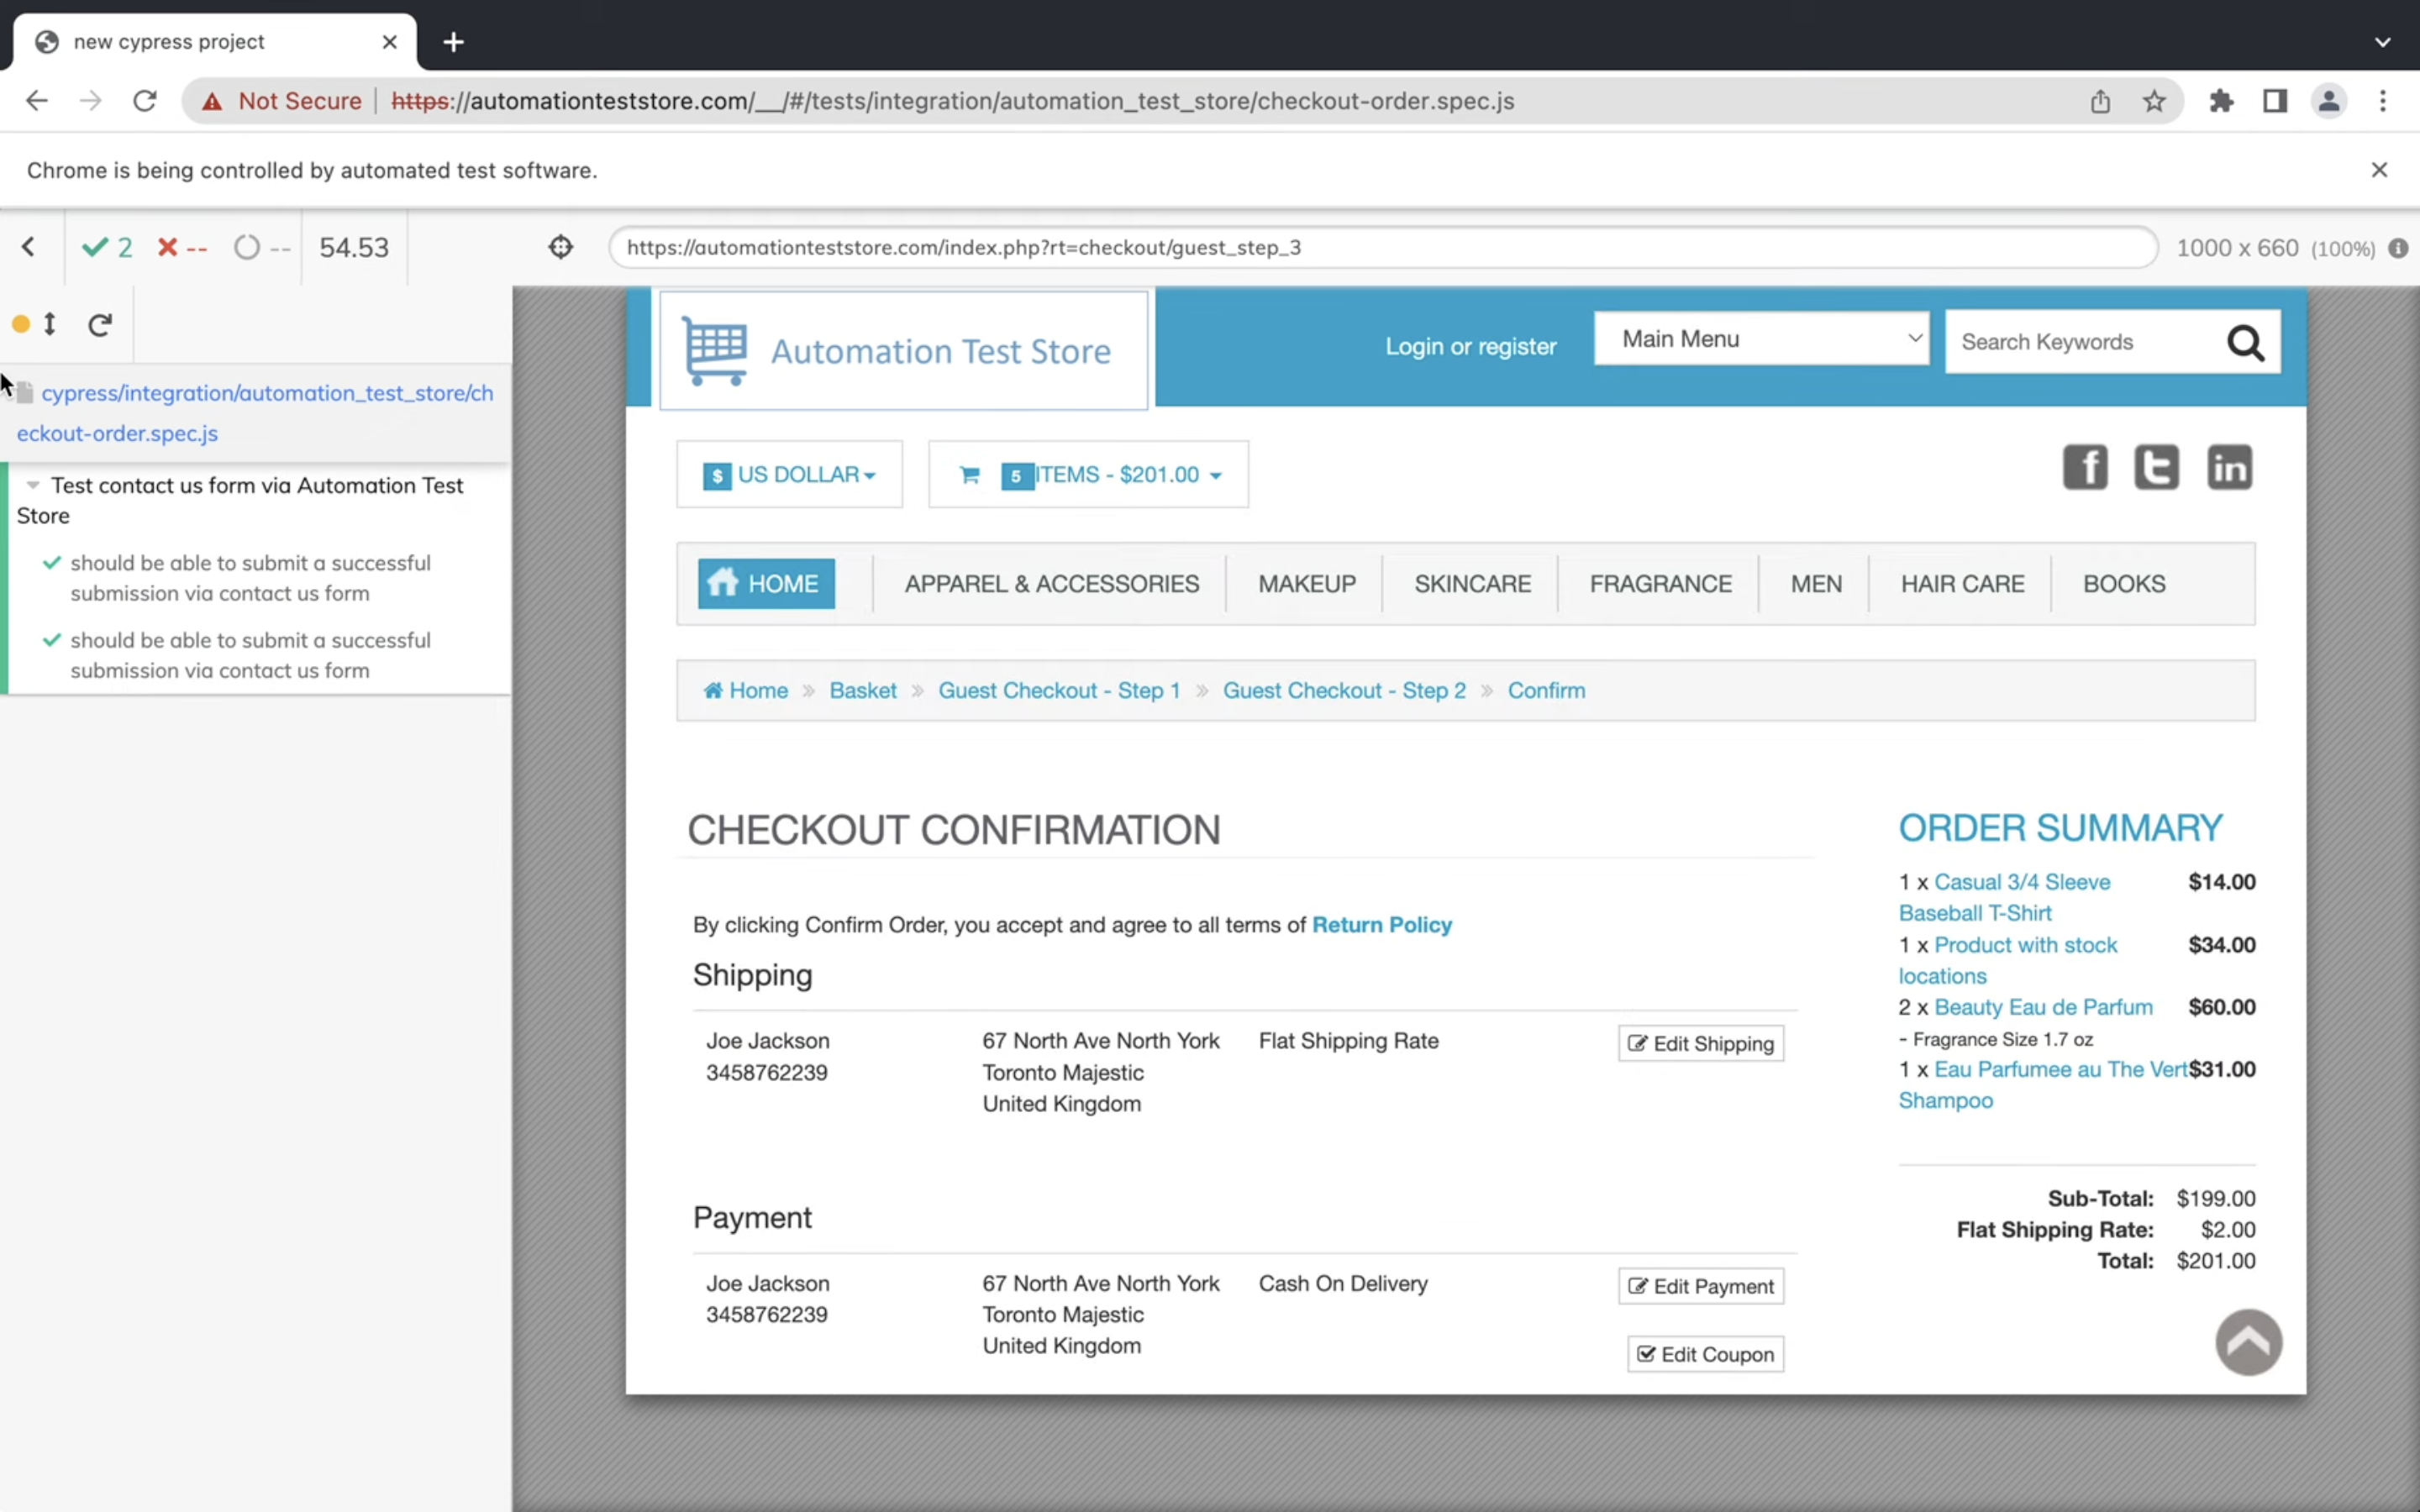Open the Main Menu select box
The width and height of the screenshot is (2420, 1512).
(x=1761, y=339)
